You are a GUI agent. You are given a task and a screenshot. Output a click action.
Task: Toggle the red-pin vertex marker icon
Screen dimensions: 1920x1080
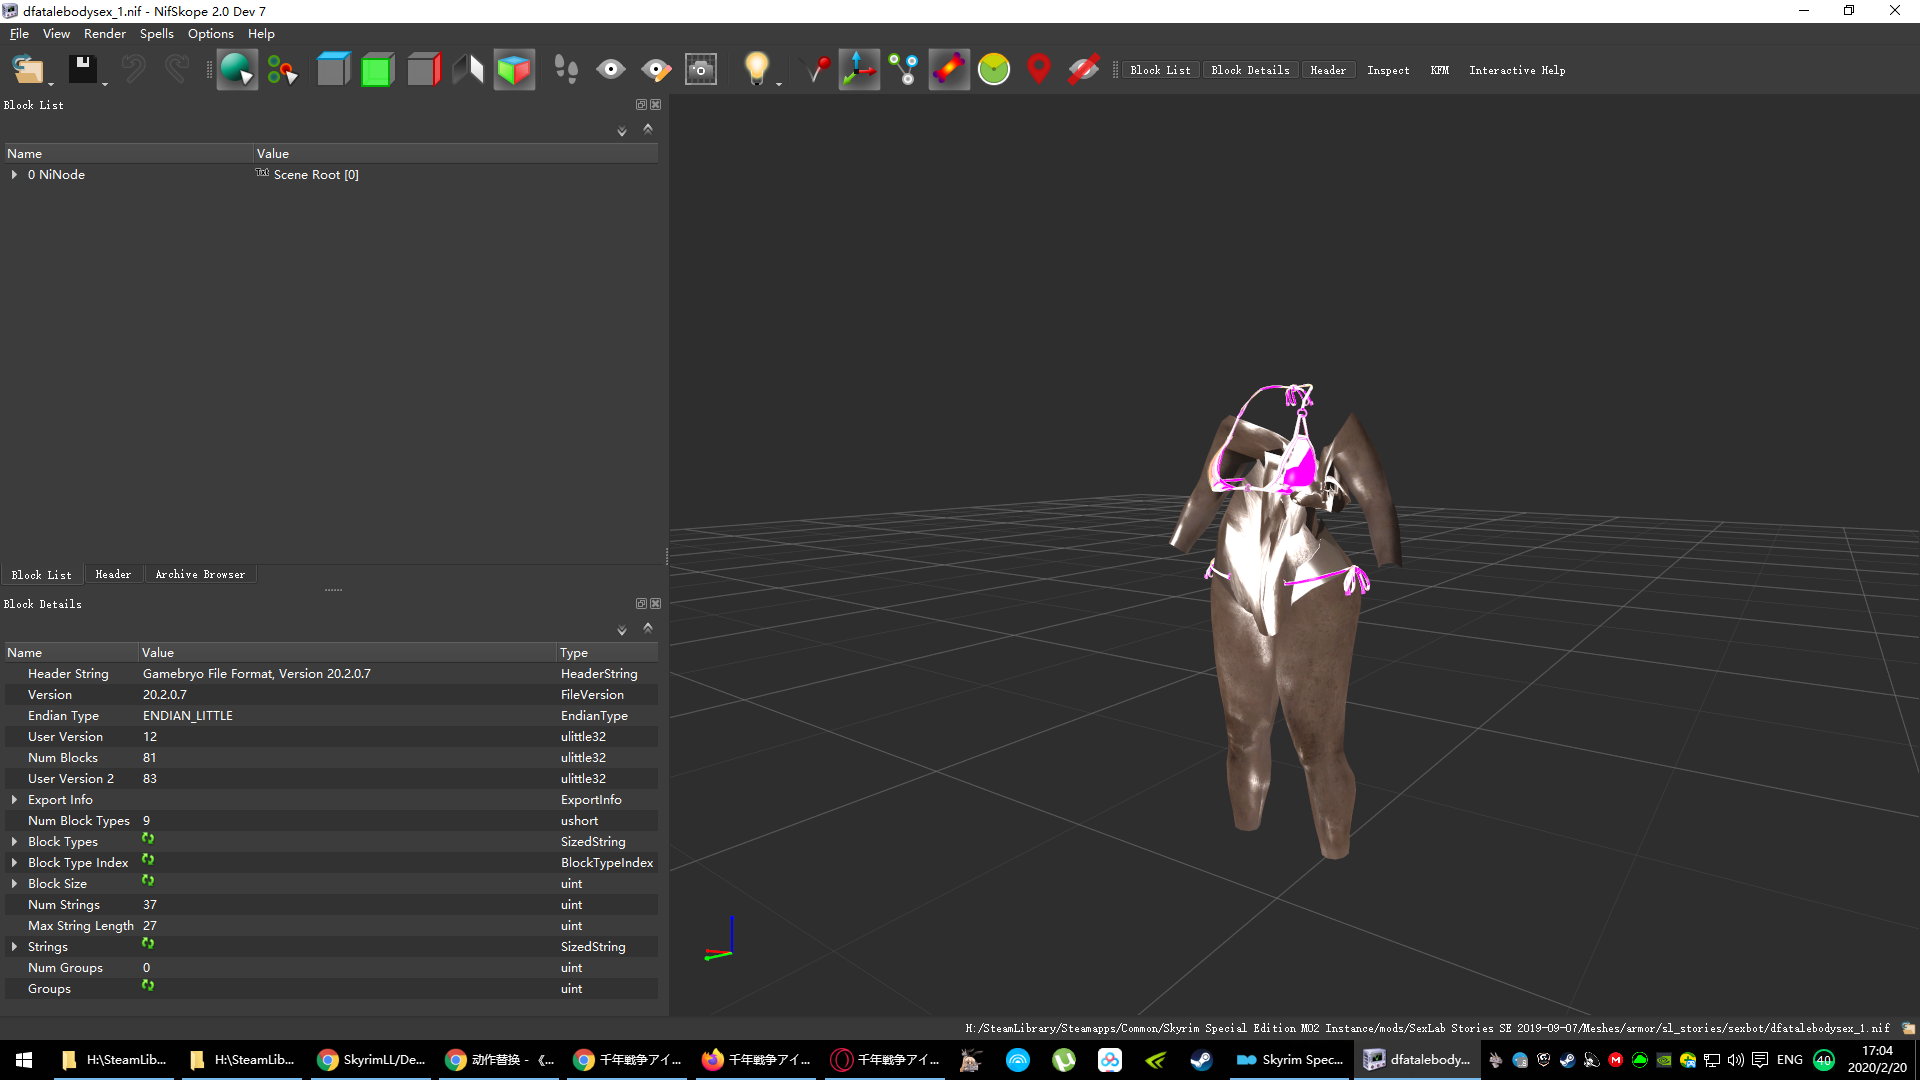[x=818, y=69]
